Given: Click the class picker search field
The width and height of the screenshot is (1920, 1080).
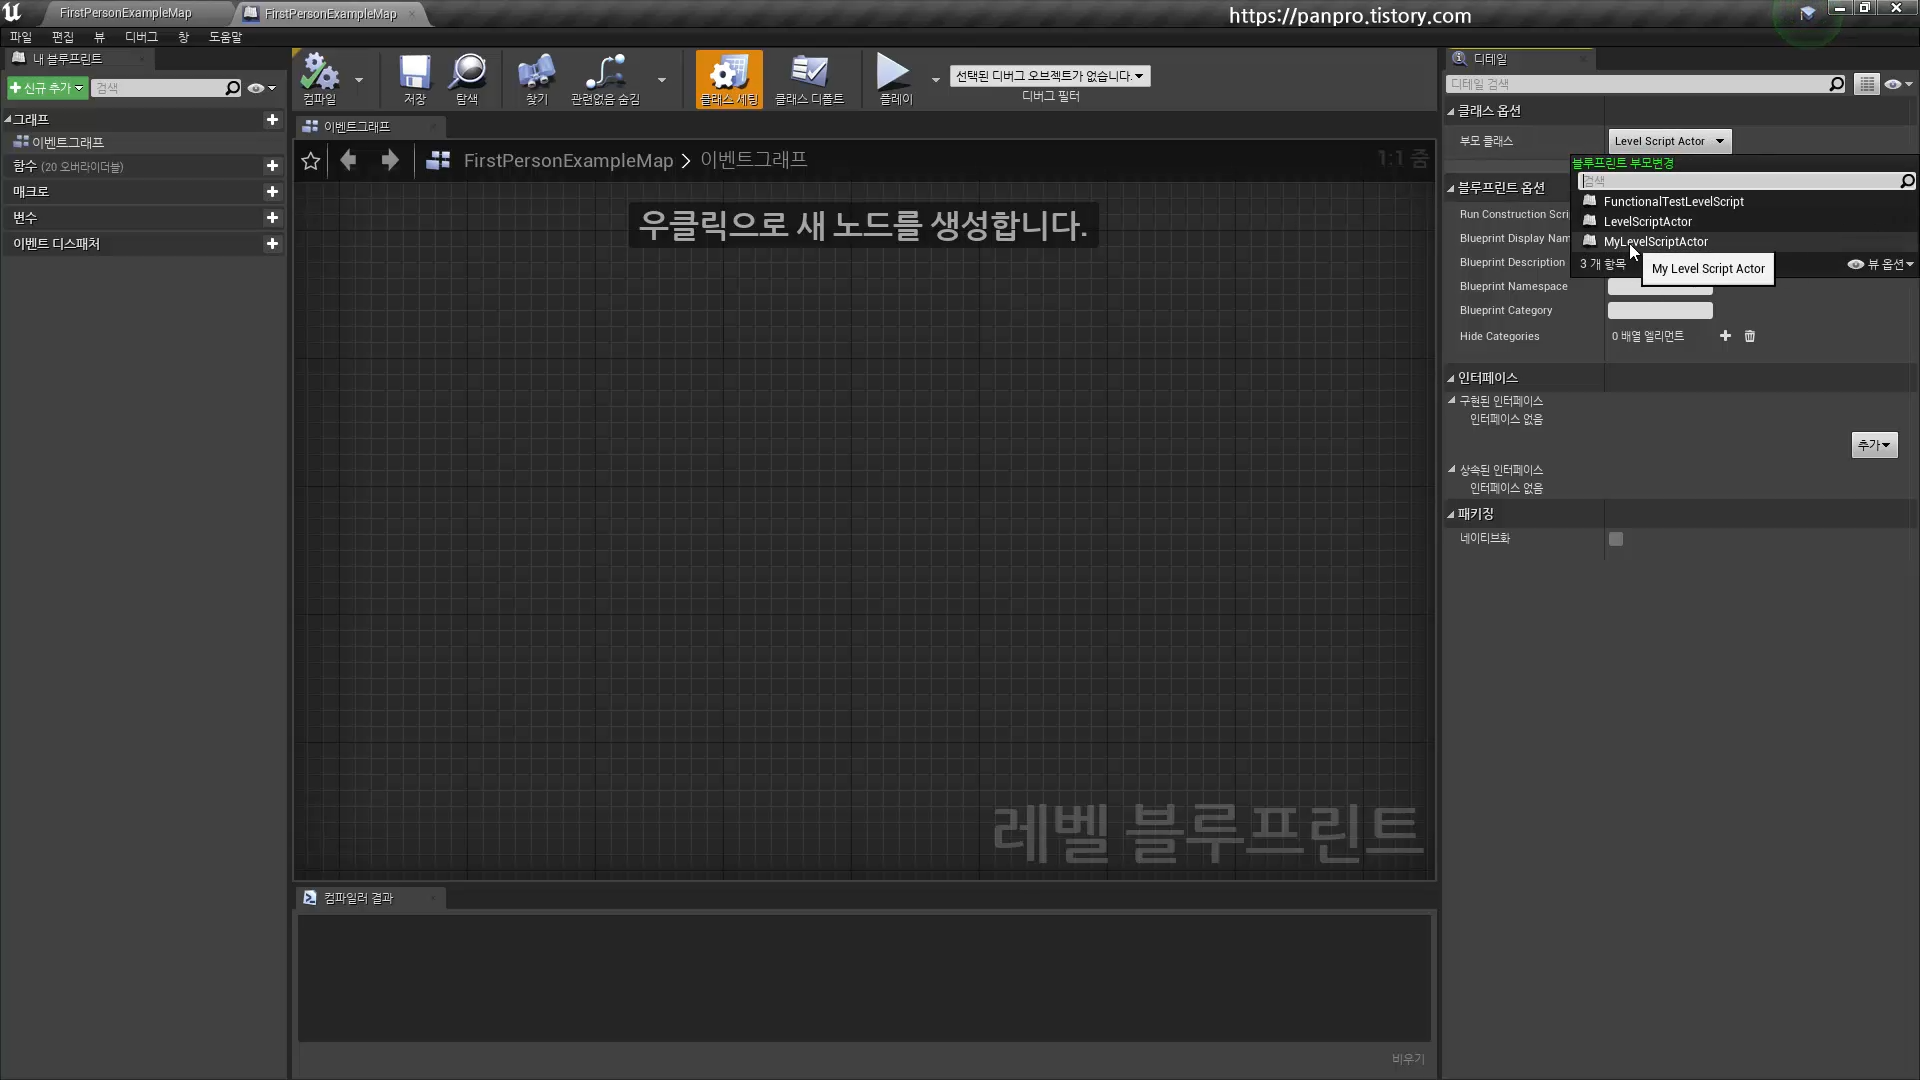Looking at the screenshot, I should coord(1738,181).
